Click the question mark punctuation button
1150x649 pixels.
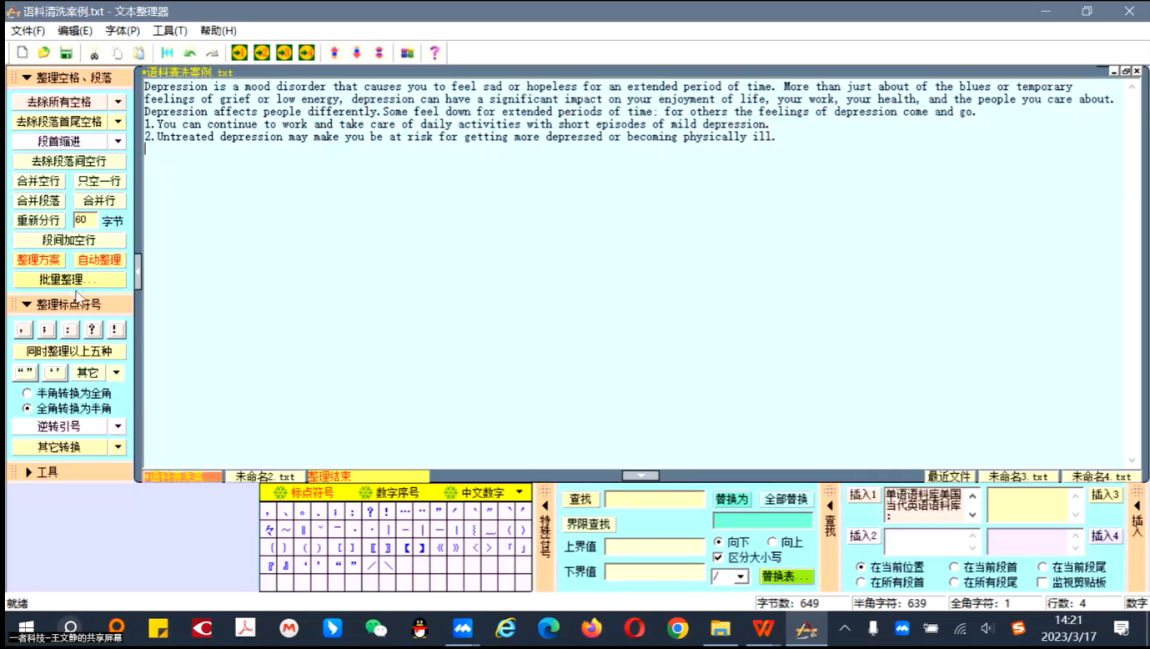[x=92, y=329]
